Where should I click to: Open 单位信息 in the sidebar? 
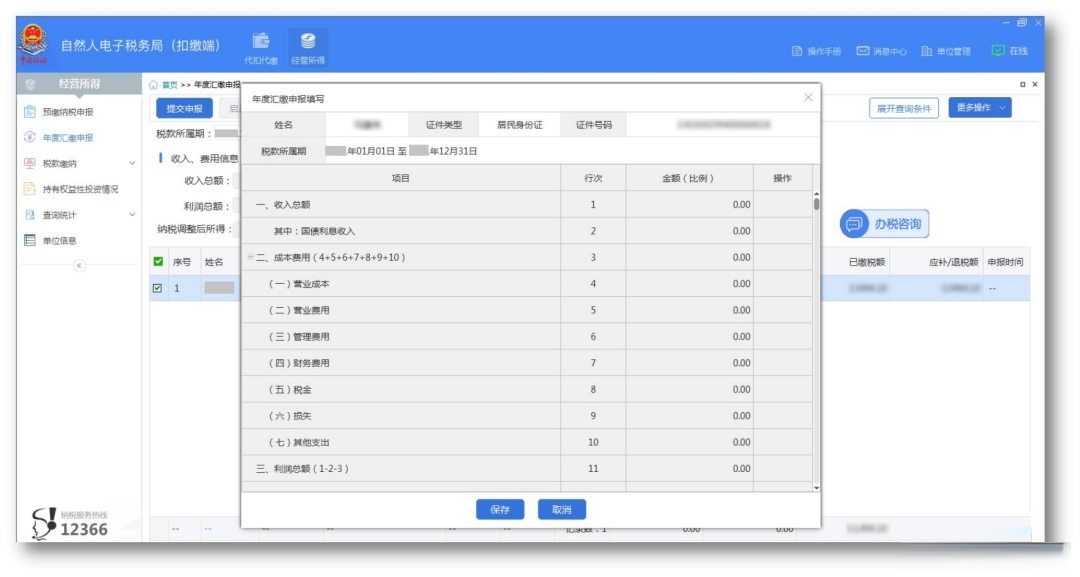click(x=59, y=240)
